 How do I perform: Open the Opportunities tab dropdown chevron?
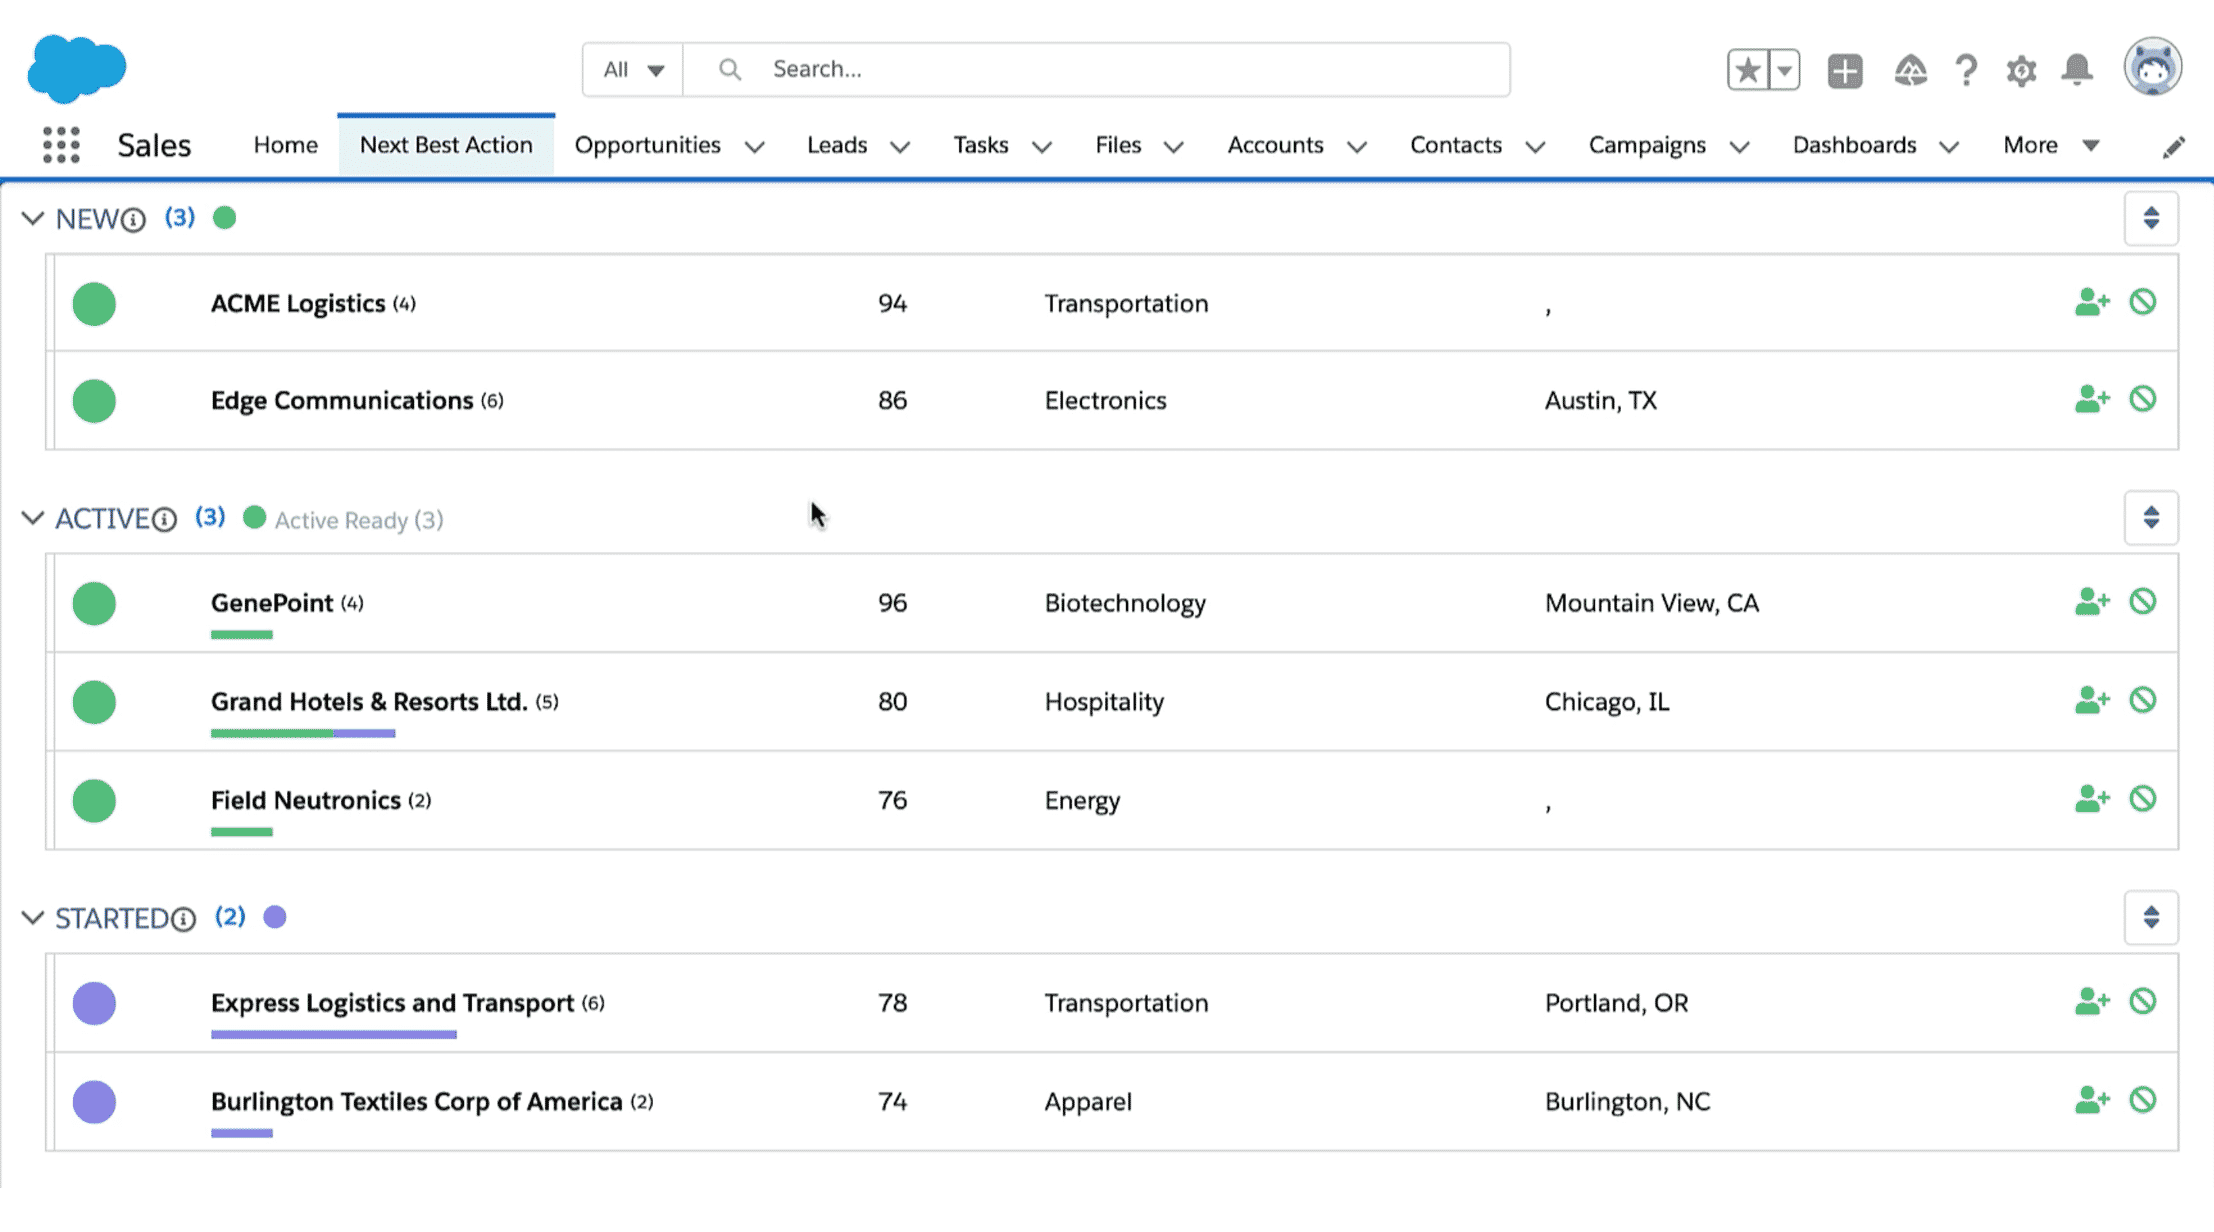click(755, 147)
